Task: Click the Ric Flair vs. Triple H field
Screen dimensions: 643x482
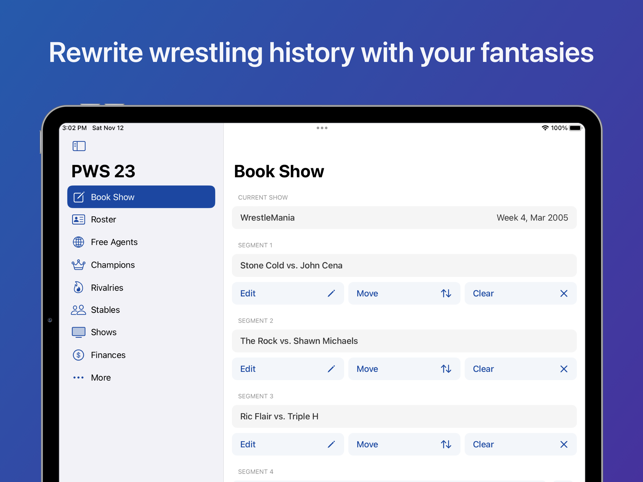Action: (404, 416)
